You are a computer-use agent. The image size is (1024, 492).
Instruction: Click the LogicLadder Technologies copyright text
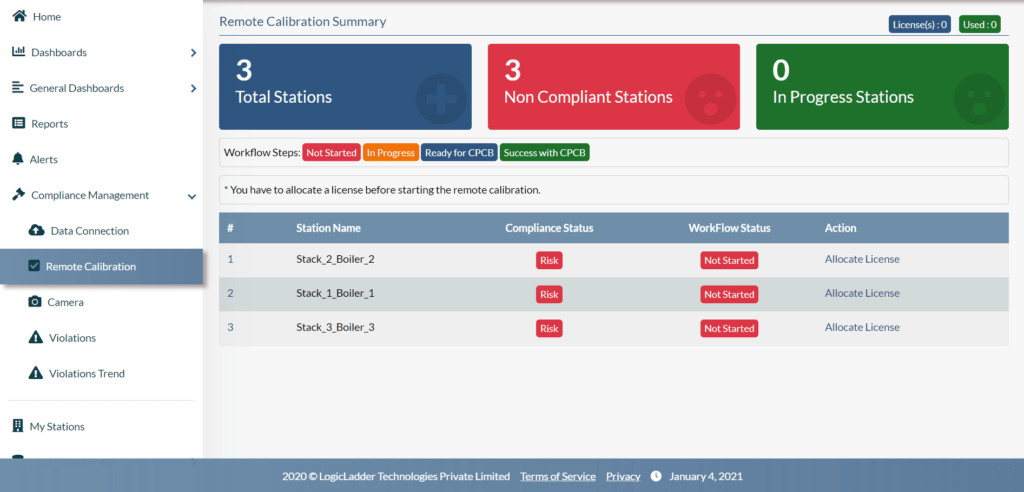coord(396,476)
